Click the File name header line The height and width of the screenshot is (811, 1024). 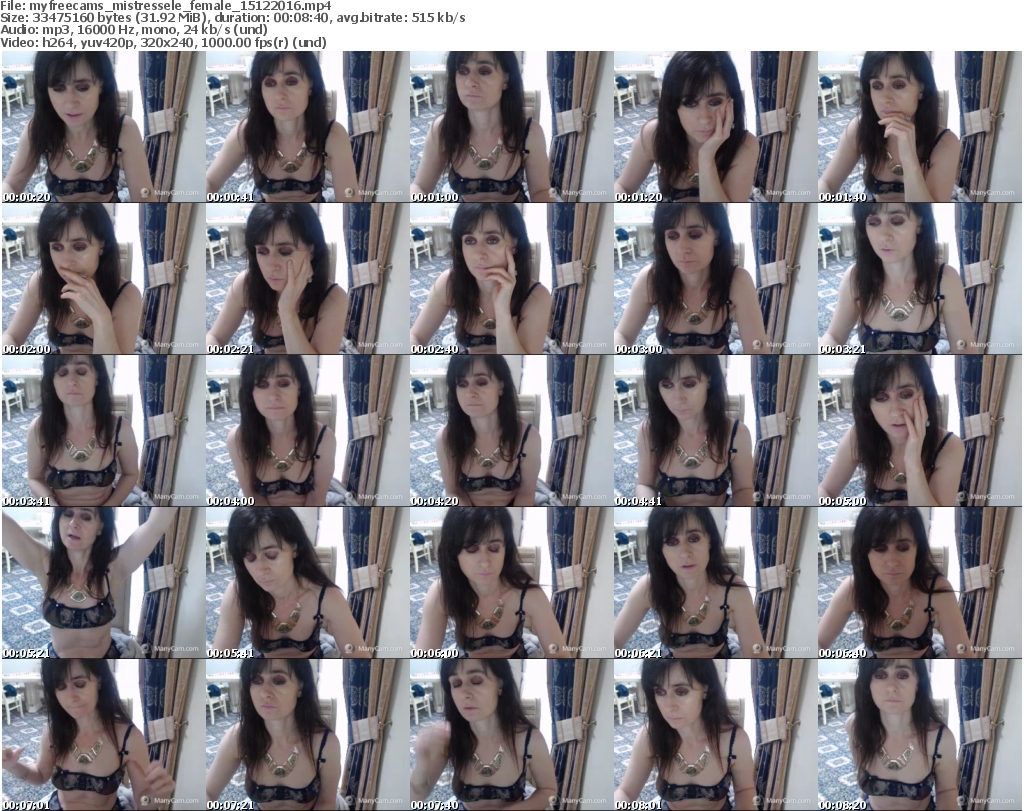click(166, 6)
